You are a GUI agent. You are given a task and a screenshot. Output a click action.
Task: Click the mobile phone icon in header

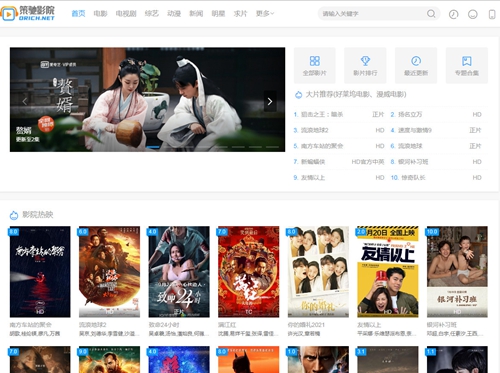[492, 14]
